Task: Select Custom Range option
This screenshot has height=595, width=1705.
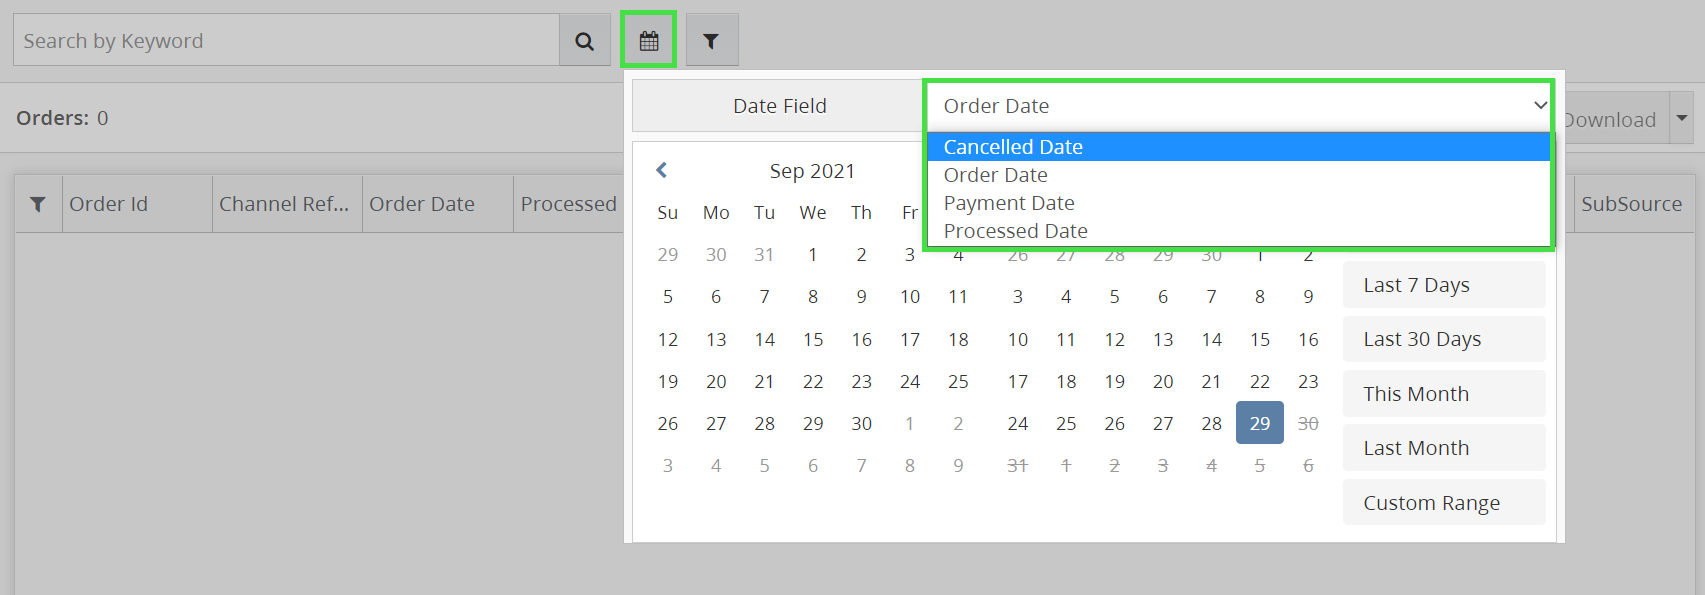Action: [x=1443, y=503]
